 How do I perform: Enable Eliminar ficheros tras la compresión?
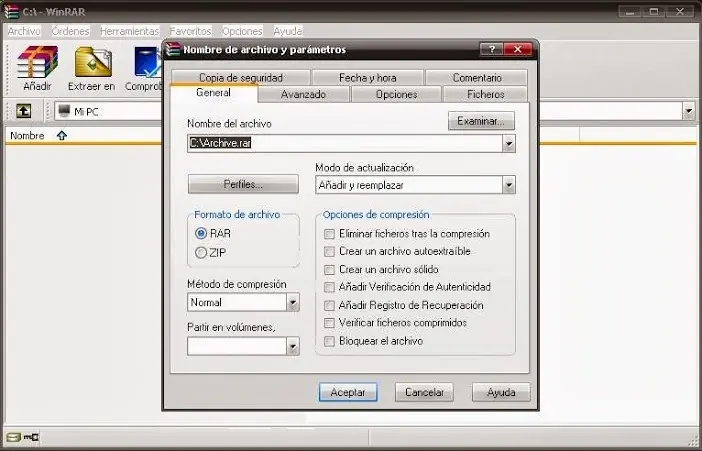pyautogui.click(x=330, y=234)
